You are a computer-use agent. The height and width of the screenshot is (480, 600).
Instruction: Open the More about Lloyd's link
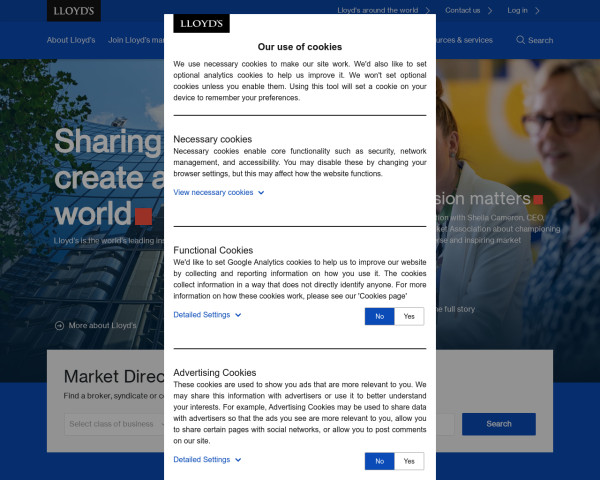102,326
